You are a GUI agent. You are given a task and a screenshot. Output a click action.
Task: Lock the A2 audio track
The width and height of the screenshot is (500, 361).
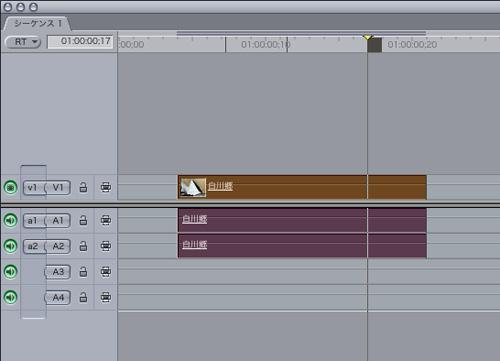[83, 246]
